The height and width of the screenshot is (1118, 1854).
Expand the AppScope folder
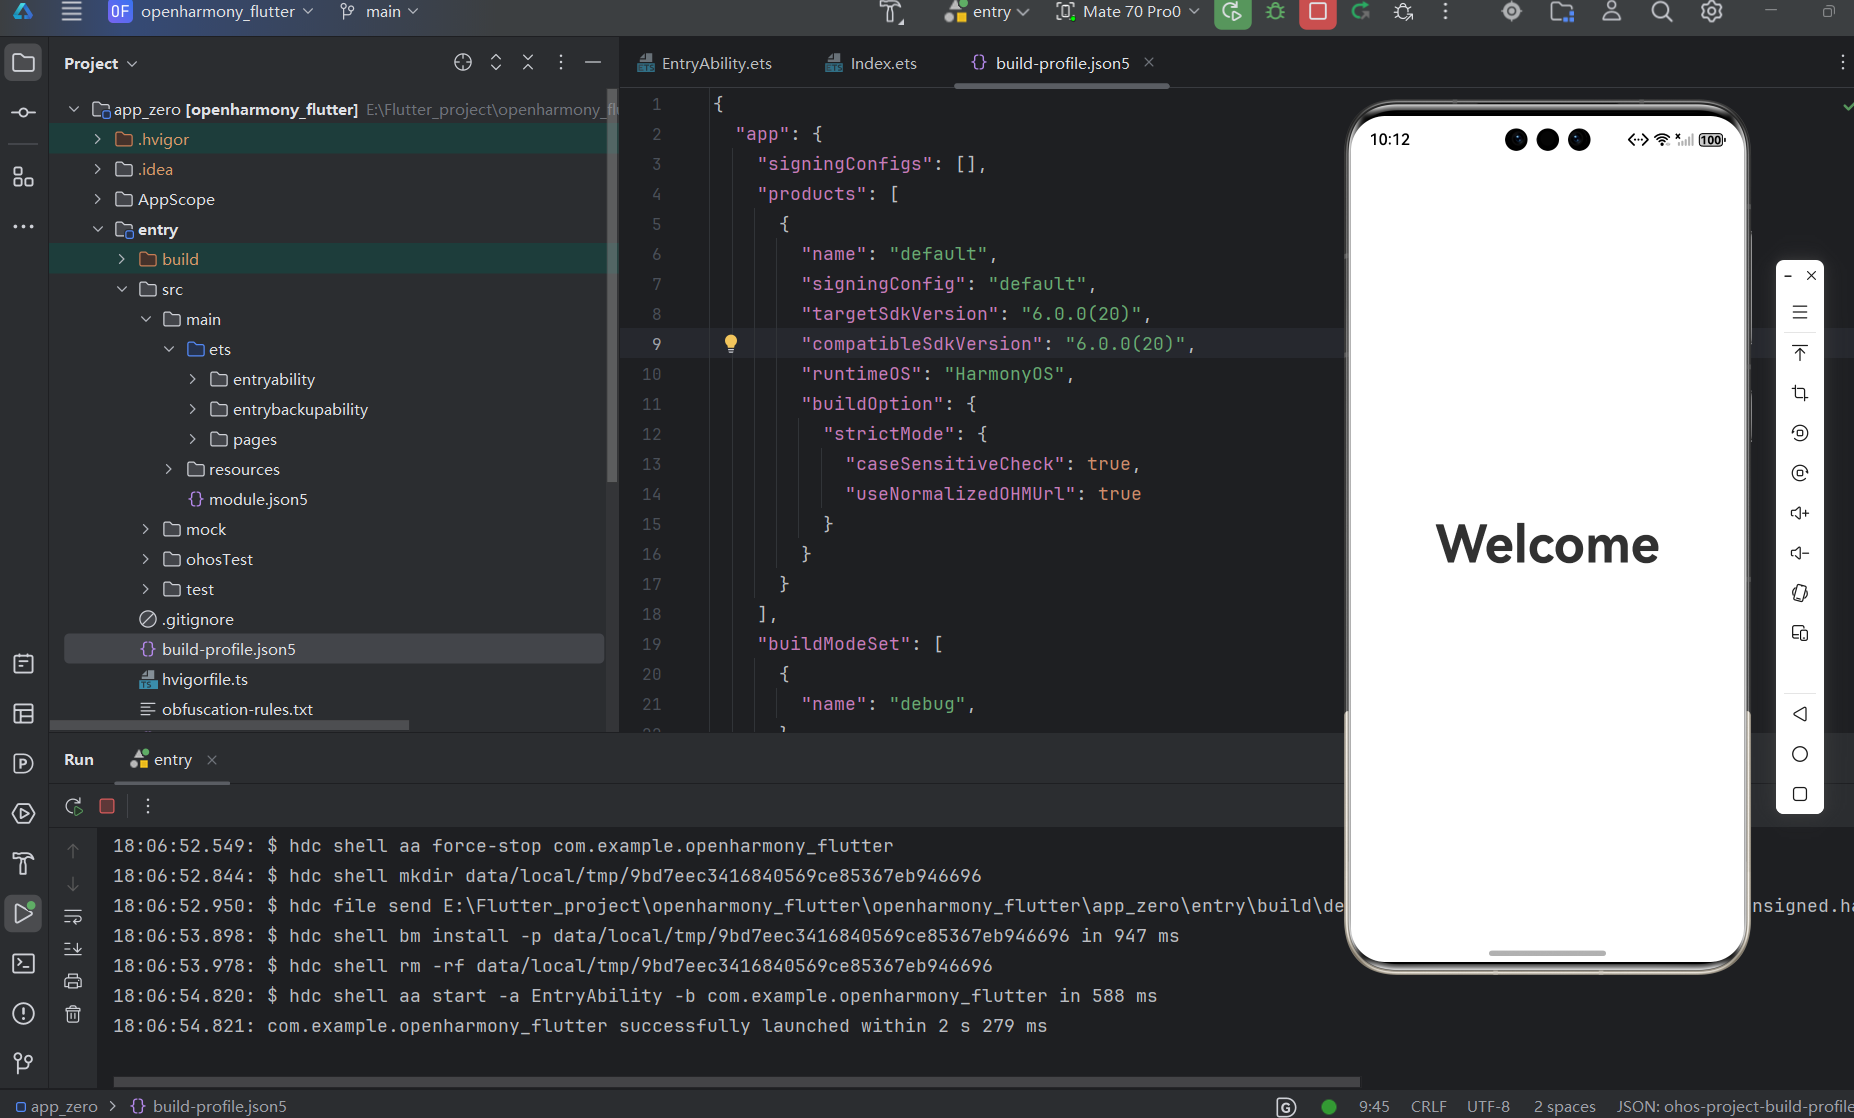[x=98, y=199]
